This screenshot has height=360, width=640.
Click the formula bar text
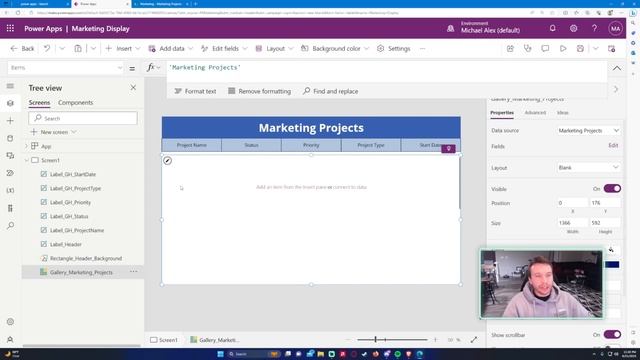(x=205, y=68)
